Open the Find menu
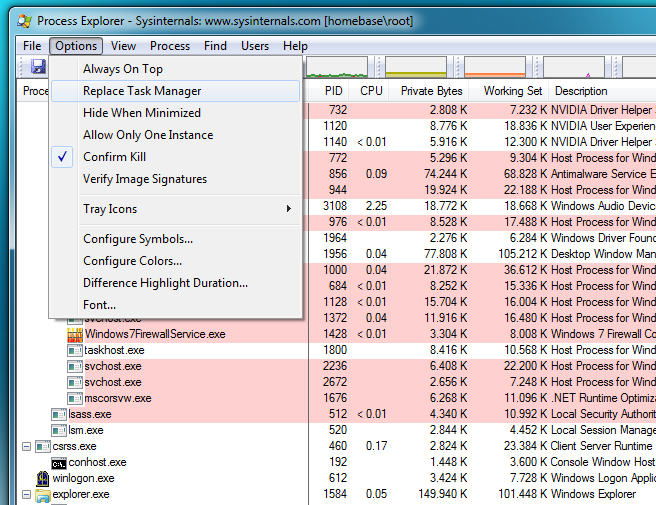Viewport: 656px width, 505px height. click(x=215, y=46)
